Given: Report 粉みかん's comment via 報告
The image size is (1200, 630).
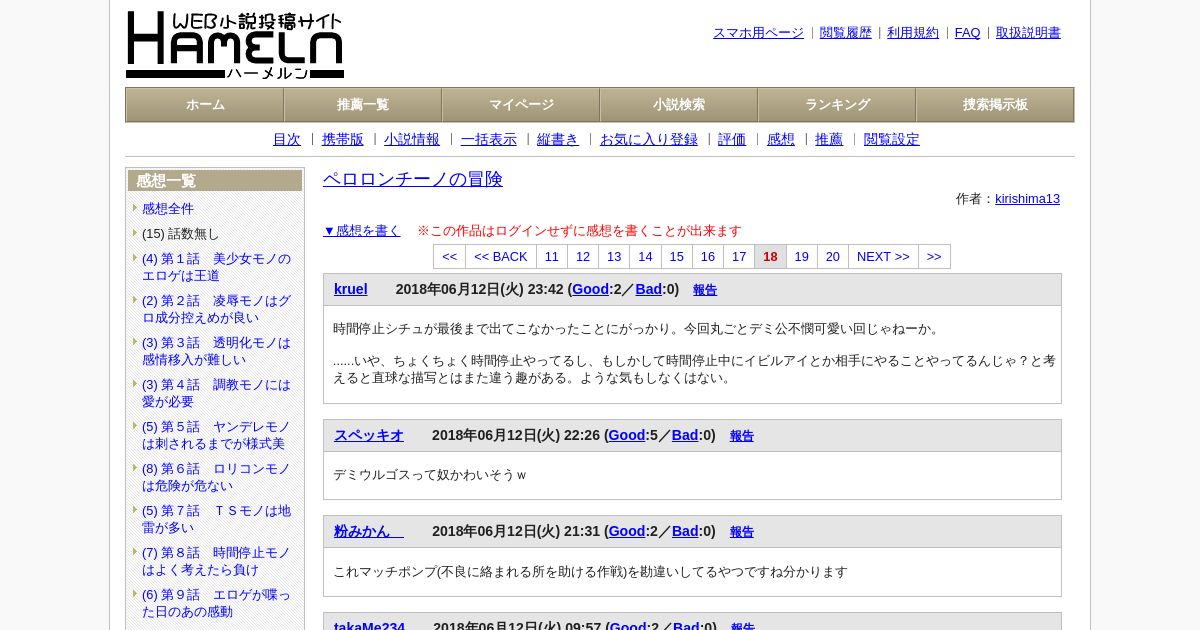Looking at the screenshot, I should coord(742,532).
